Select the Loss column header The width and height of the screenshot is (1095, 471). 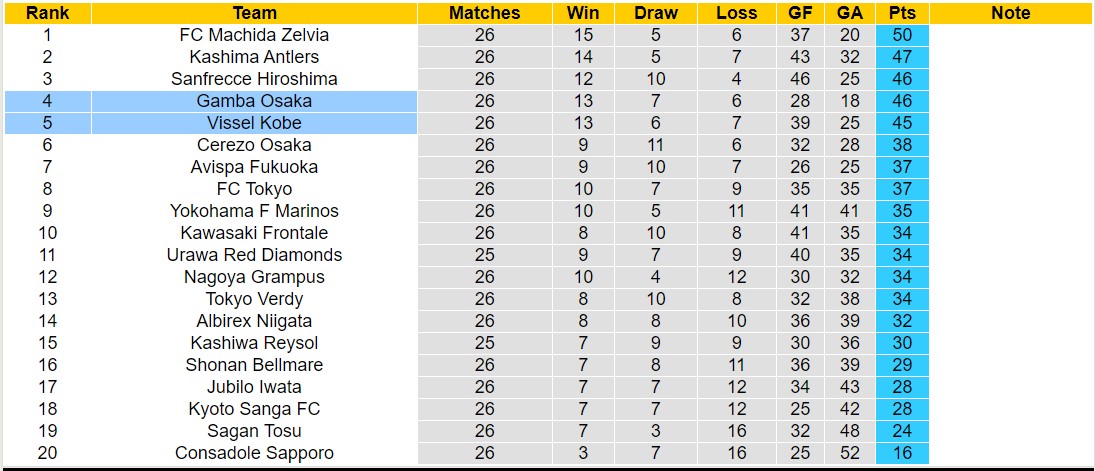[x=737, y=13]
